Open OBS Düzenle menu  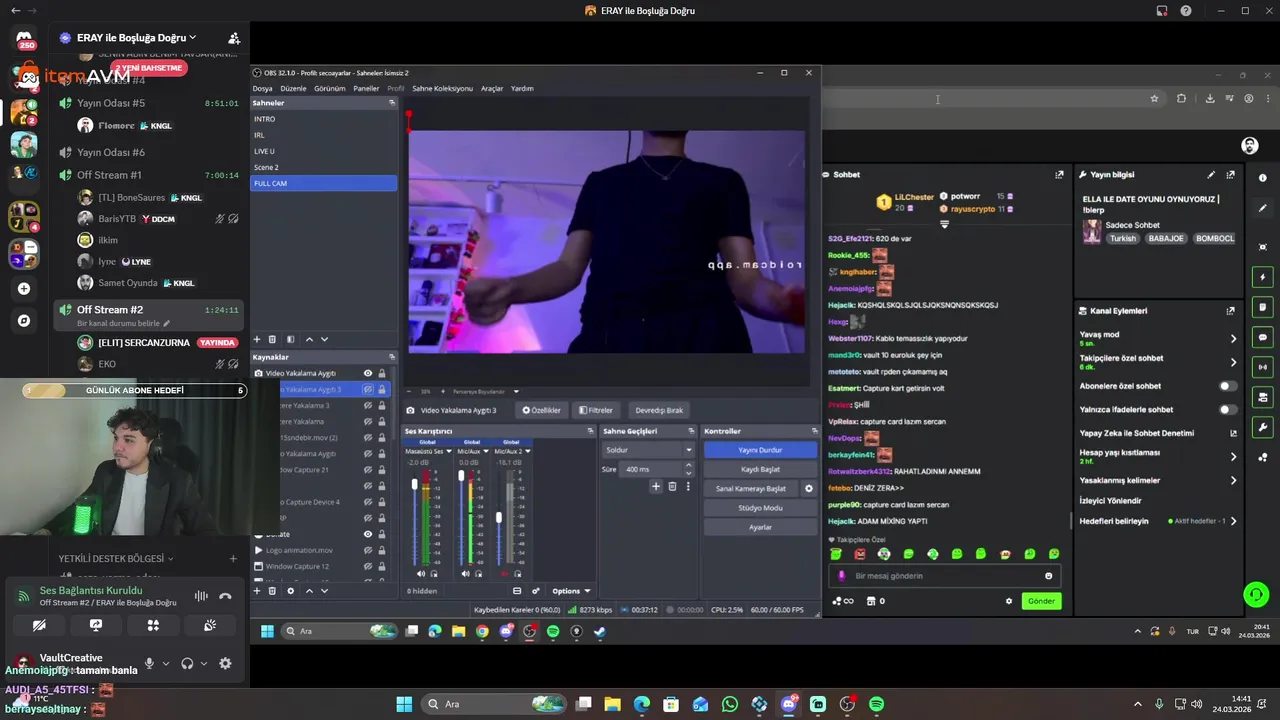click(x=293, y=88)
